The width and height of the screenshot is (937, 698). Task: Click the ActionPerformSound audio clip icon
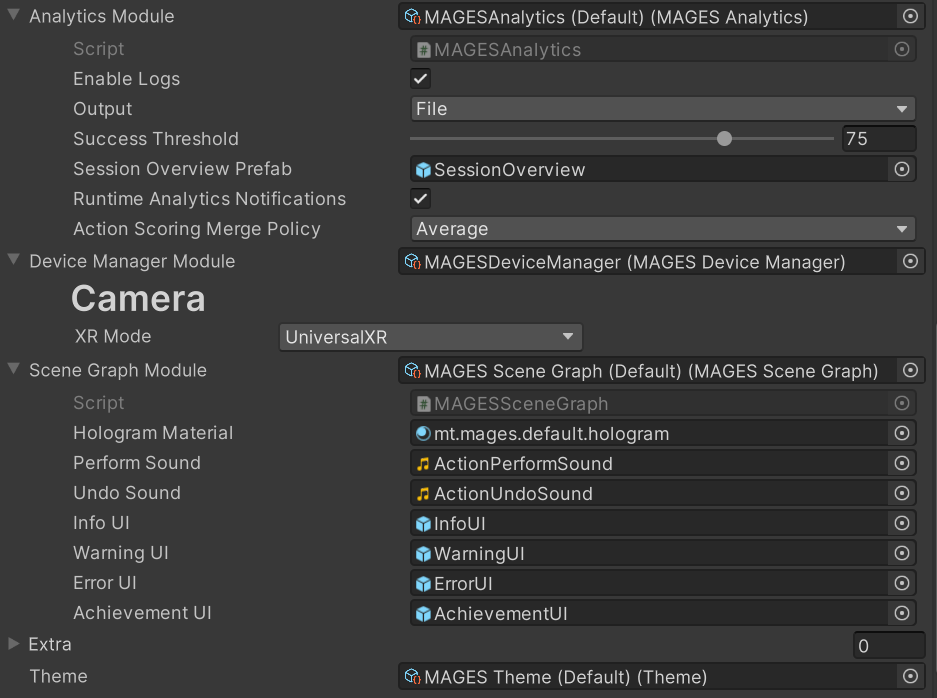[423, 464]
